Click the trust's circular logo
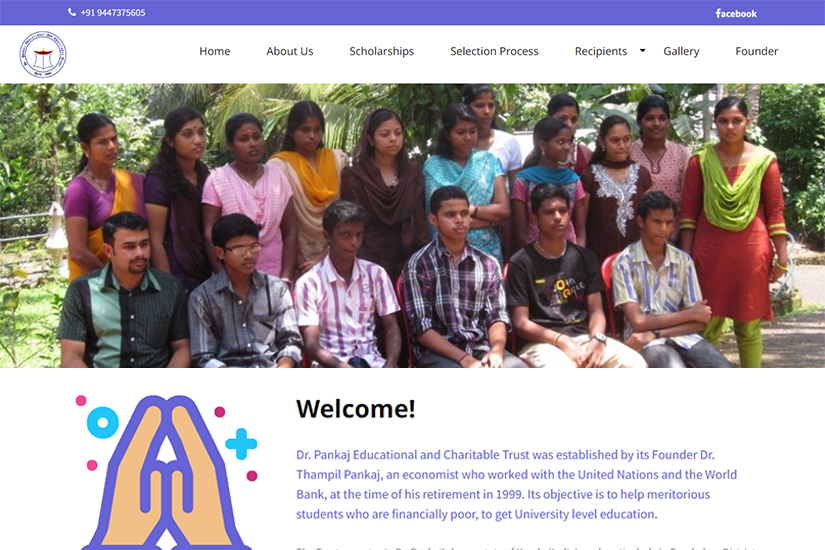The width and height of the screenshot is (825, 550). pyautogui.click(x=43, y=54)
